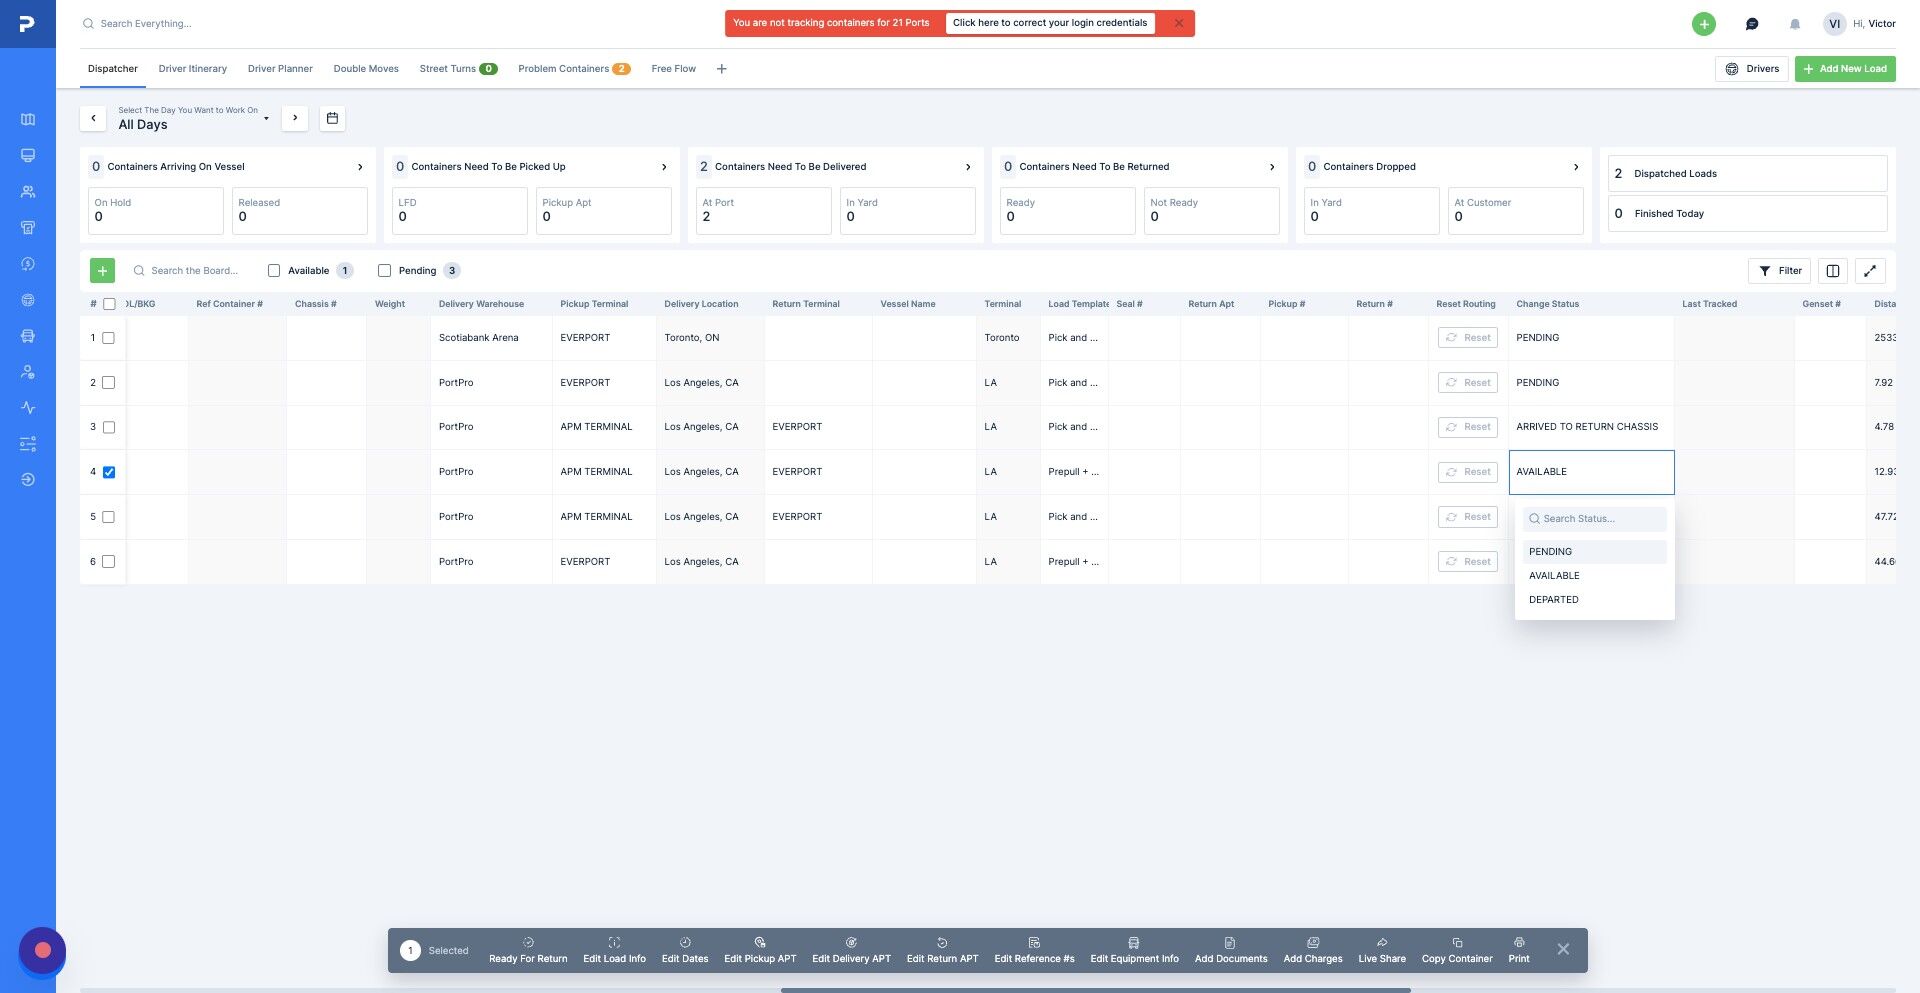The height and width of the screenshot is (993, 1920).
Task: Select PENDING in status dropdown list
Action: [1594, 552]
